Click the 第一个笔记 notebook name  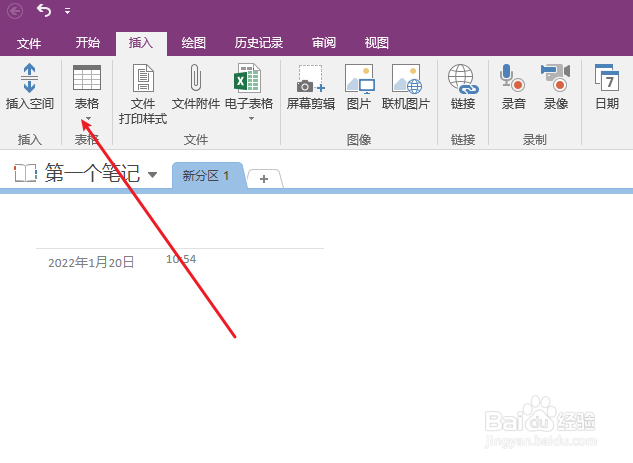tap(92, 173)
